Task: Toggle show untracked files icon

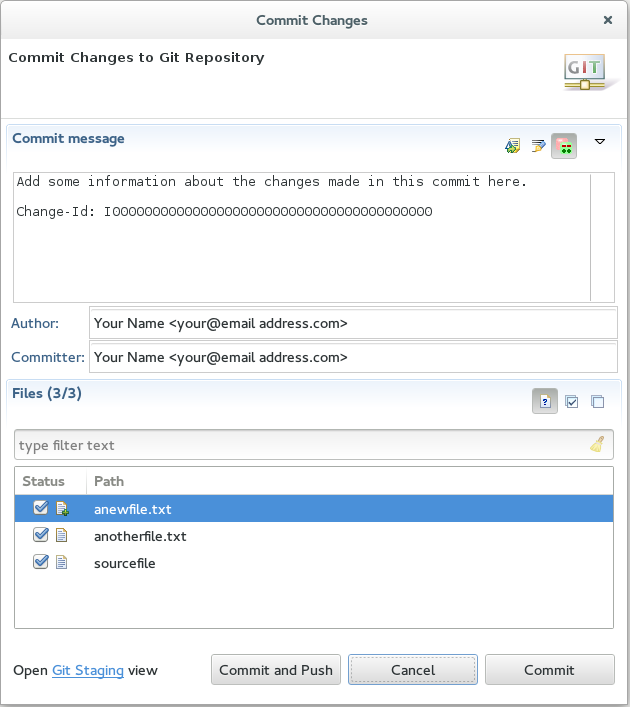Action: click(x=545, y=401)
